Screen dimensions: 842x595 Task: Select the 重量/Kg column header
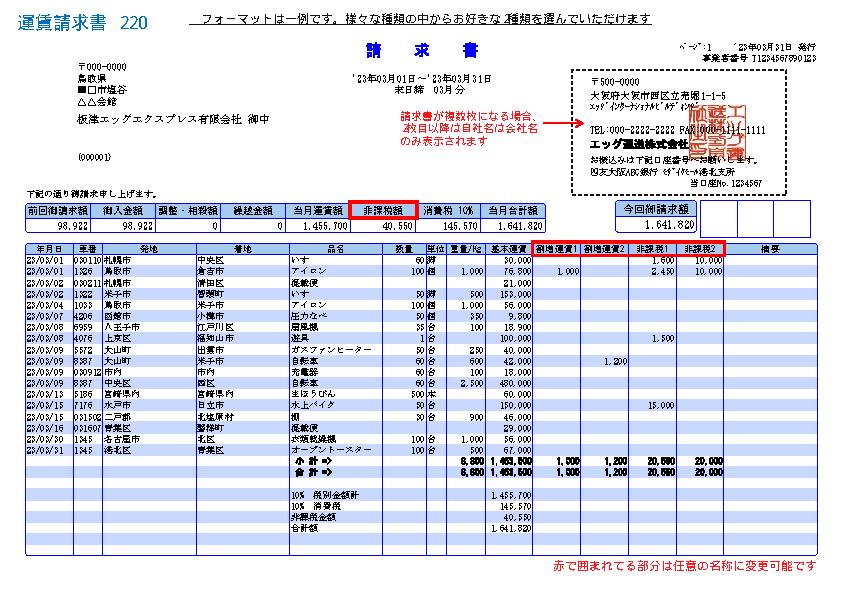pos(466,249)
